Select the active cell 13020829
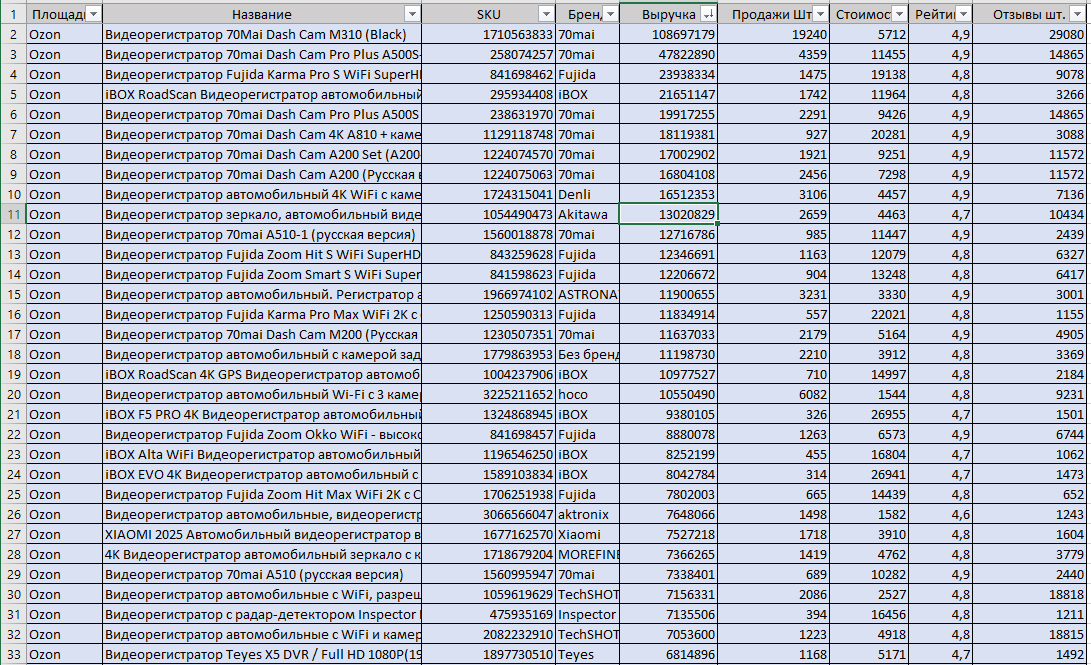 point(668,214)
